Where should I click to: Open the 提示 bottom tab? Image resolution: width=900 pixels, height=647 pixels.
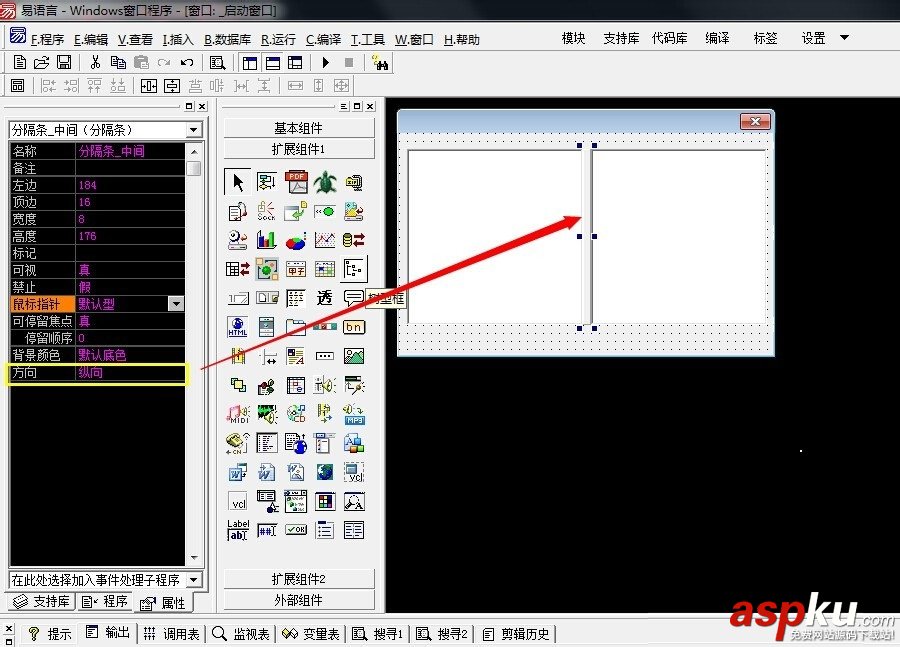50,634
